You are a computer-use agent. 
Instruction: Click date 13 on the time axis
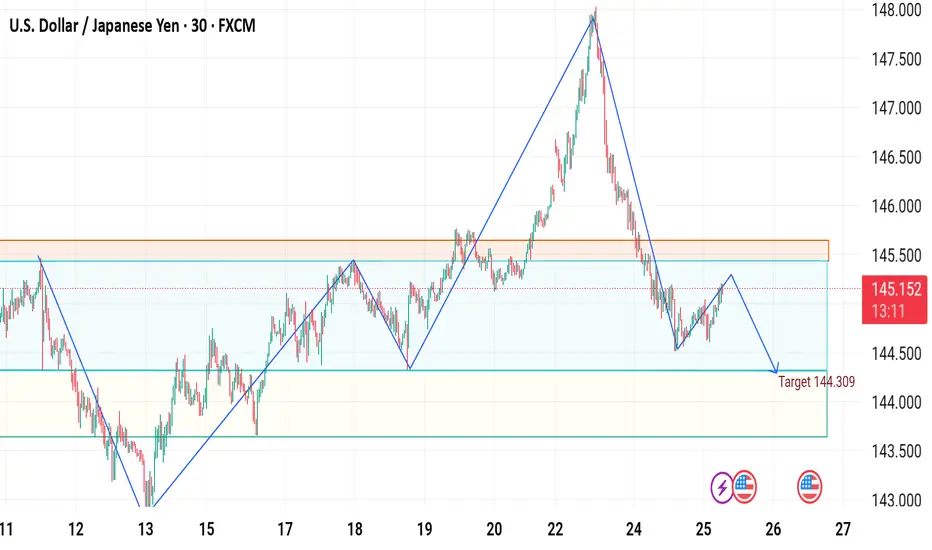(x=146, y=529)
